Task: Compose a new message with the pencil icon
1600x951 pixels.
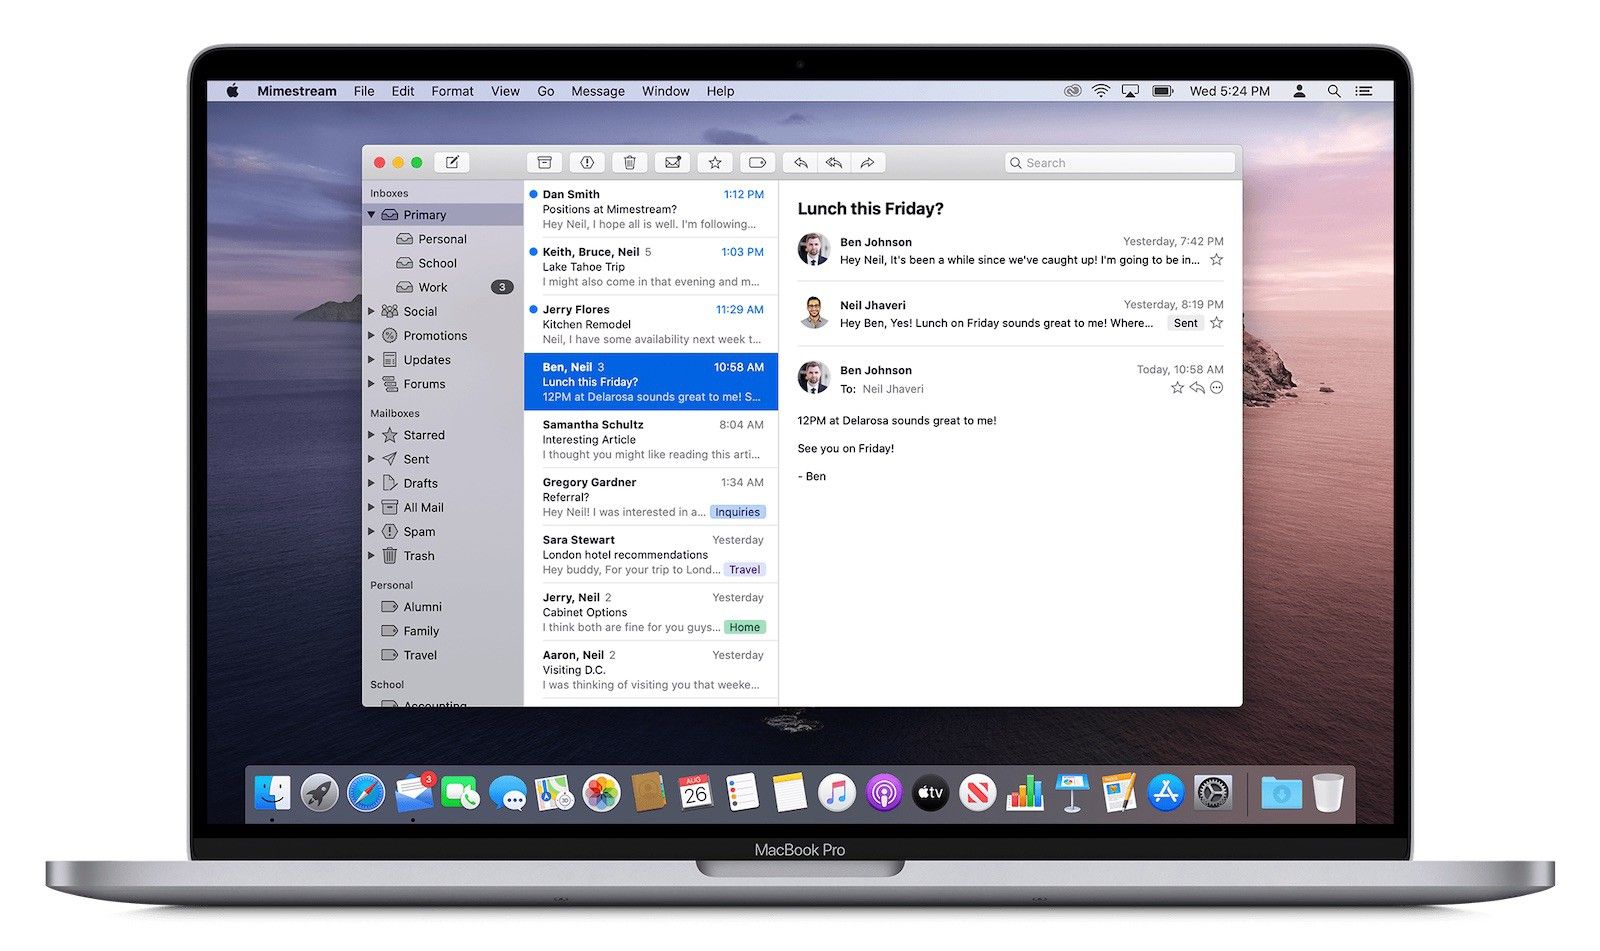Action: pos(452,162)
